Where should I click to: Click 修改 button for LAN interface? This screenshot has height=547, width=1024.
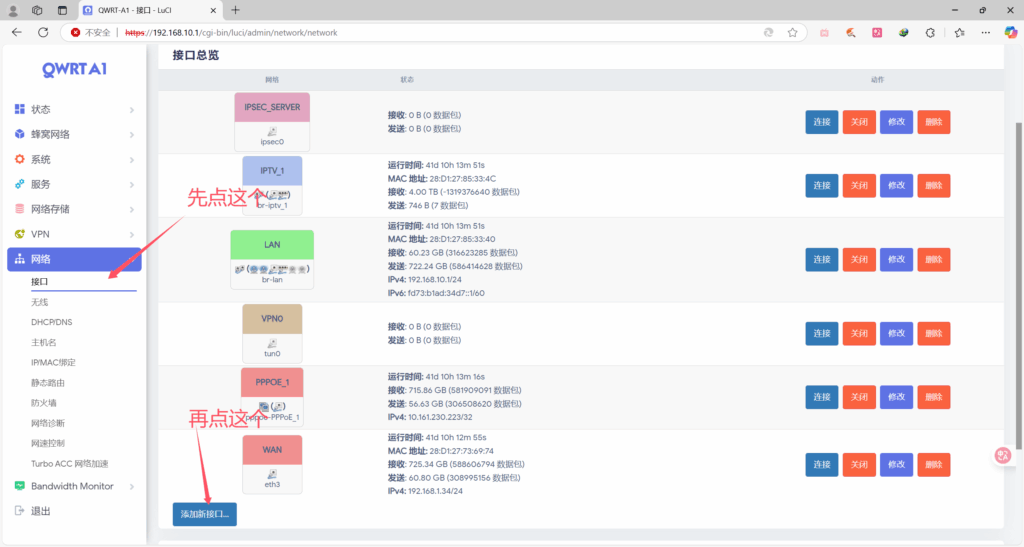[x=896, y=260]
